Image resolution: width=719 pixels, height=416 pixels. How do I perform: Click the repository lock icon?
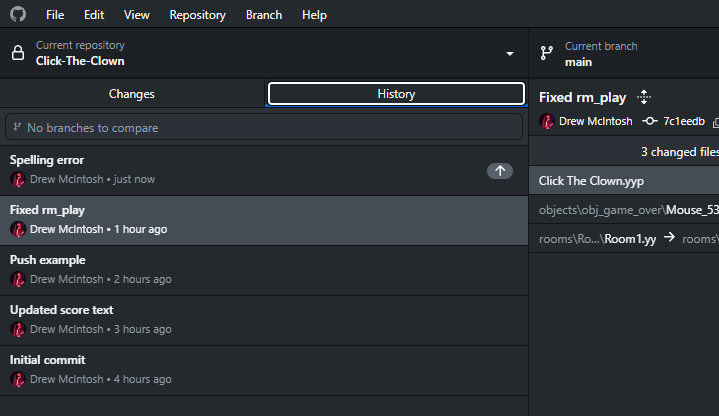[18, 53]
